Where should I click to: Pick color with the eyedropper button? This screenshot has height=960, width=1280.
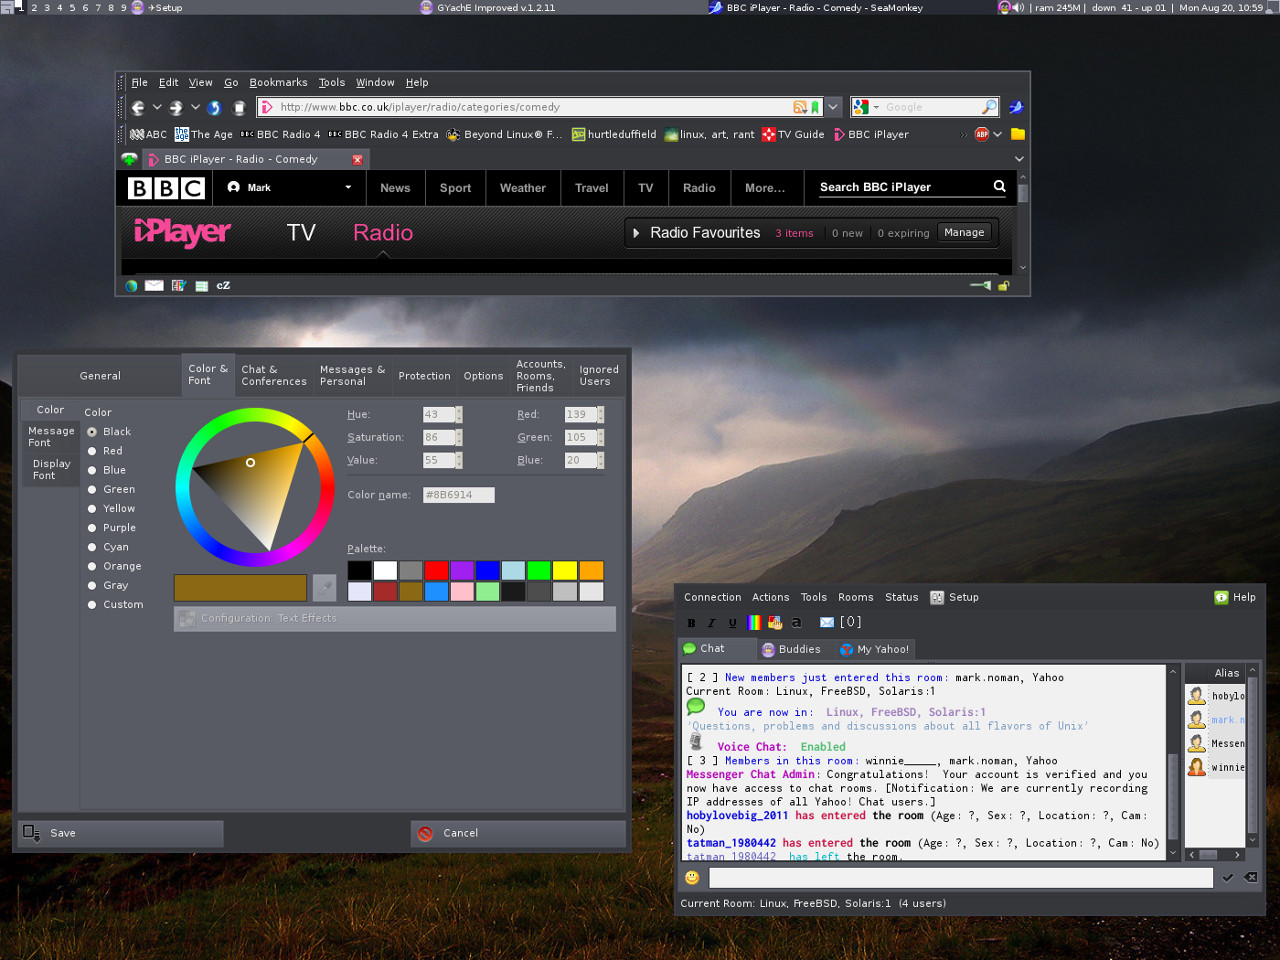click(324, 587)
